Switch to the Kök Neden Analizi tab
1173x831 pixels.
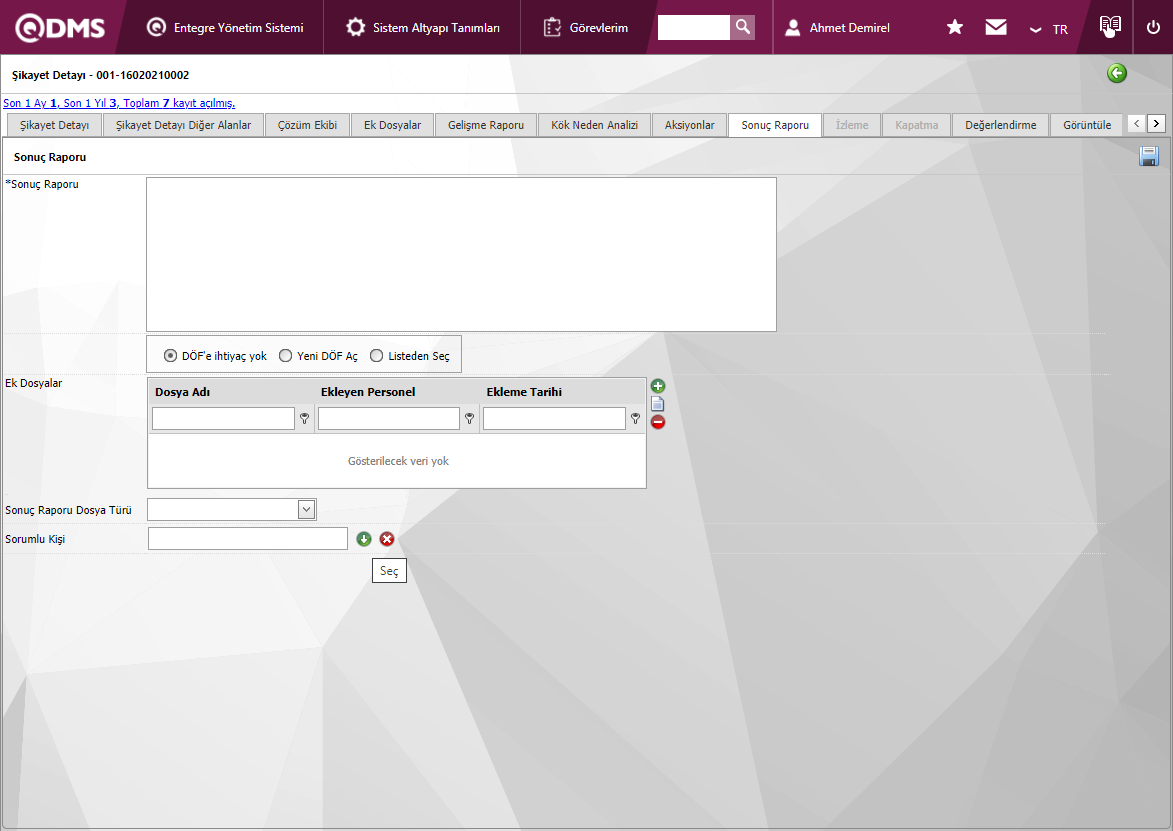click(595, 125)
